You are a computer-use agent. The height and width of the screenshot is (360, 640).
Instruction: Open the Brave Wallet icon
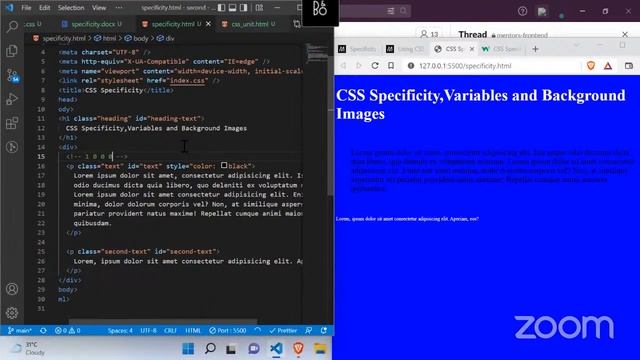629,66
